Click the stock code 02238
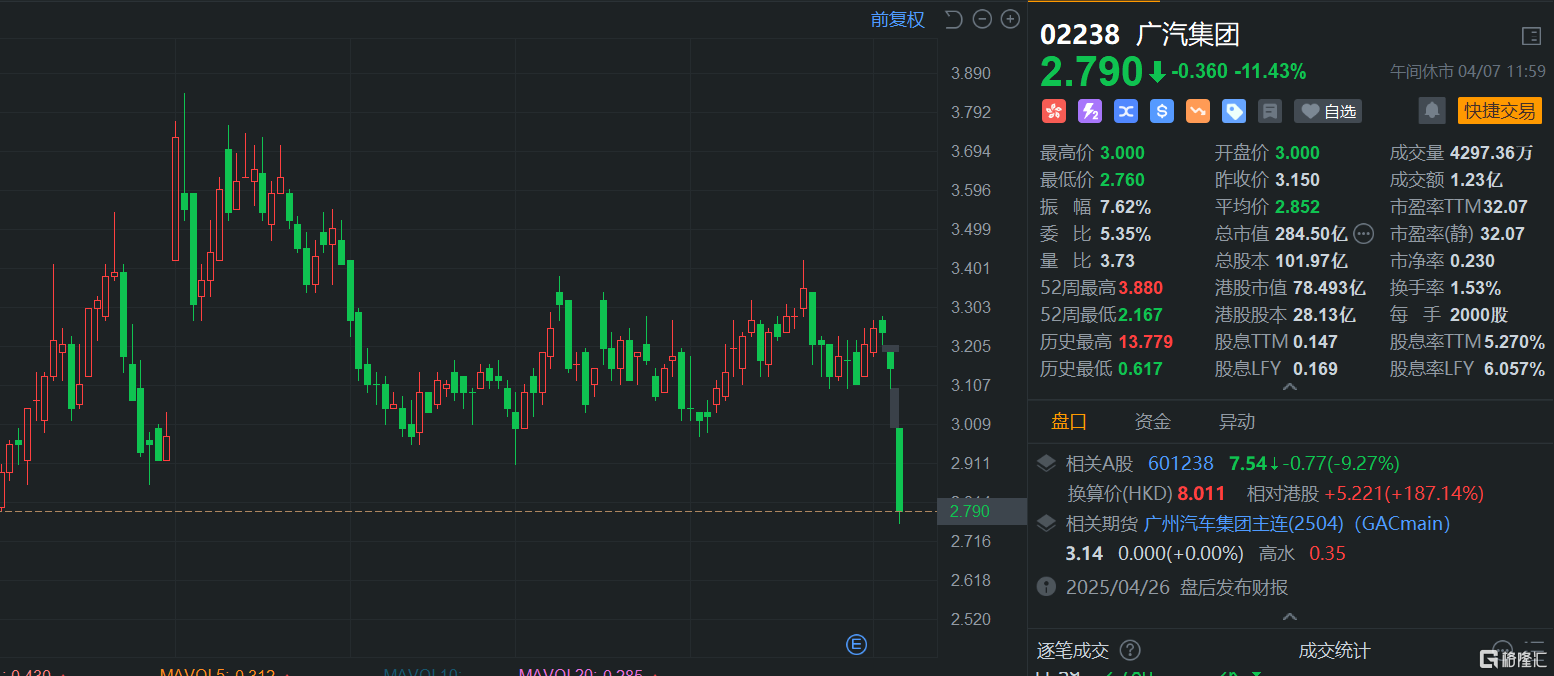 coord(1080,35)
